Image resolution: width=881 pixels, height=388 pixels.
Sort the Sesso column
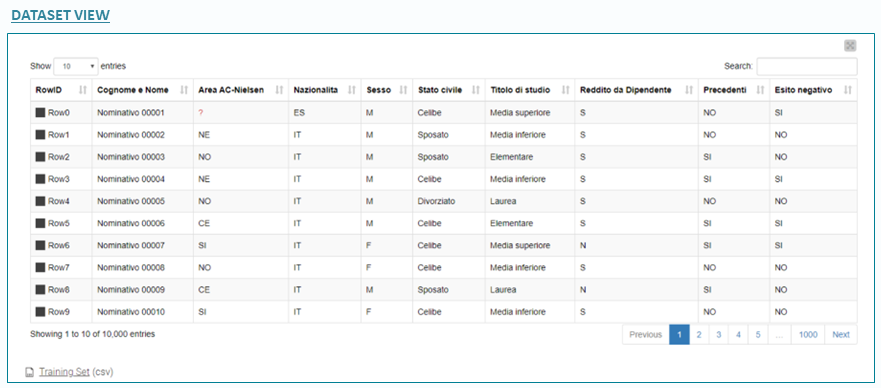403,90
